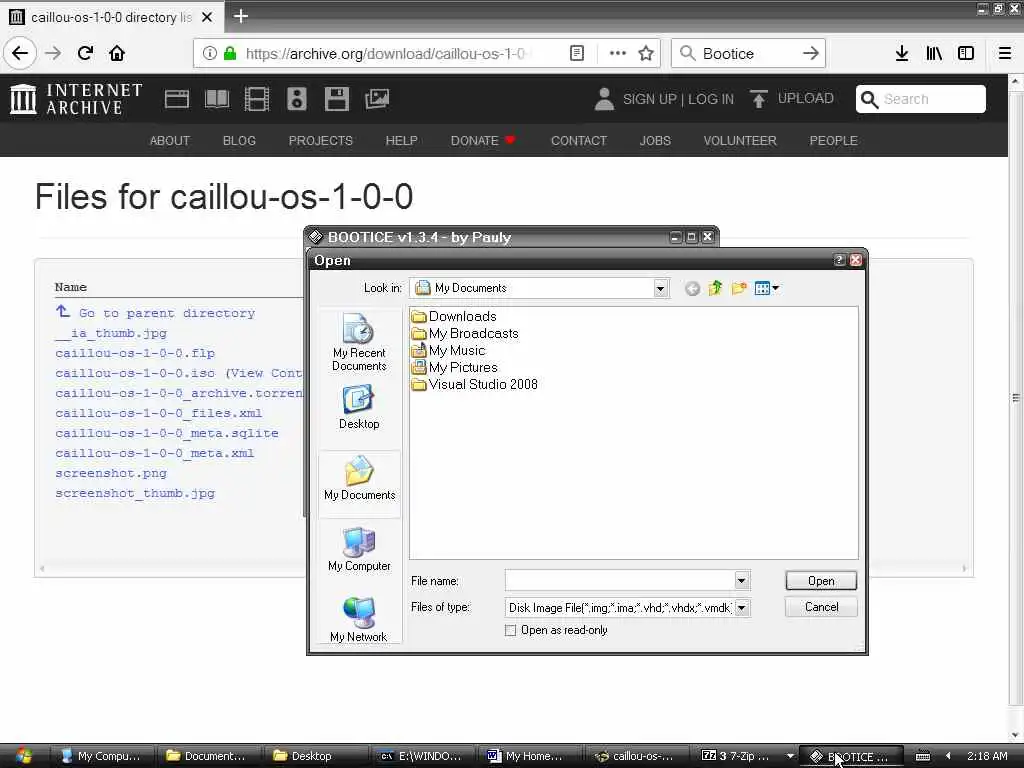Open the ABOUT menu item
This screenshot has width=1024, height=768.
pyautogui.click(x=170, y=140)
